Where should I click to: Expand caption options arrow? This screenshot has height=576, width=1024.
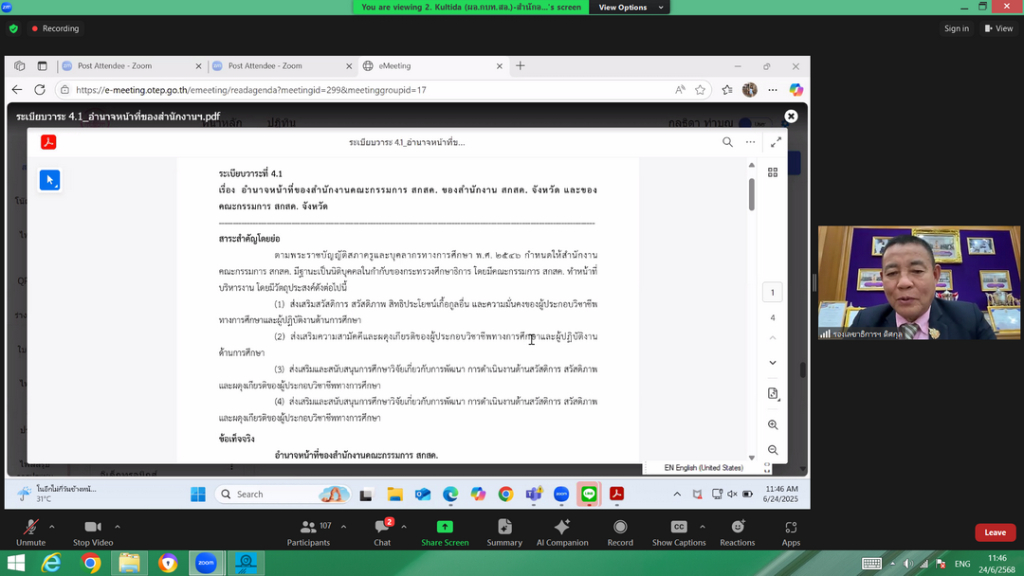coord(702,526)
